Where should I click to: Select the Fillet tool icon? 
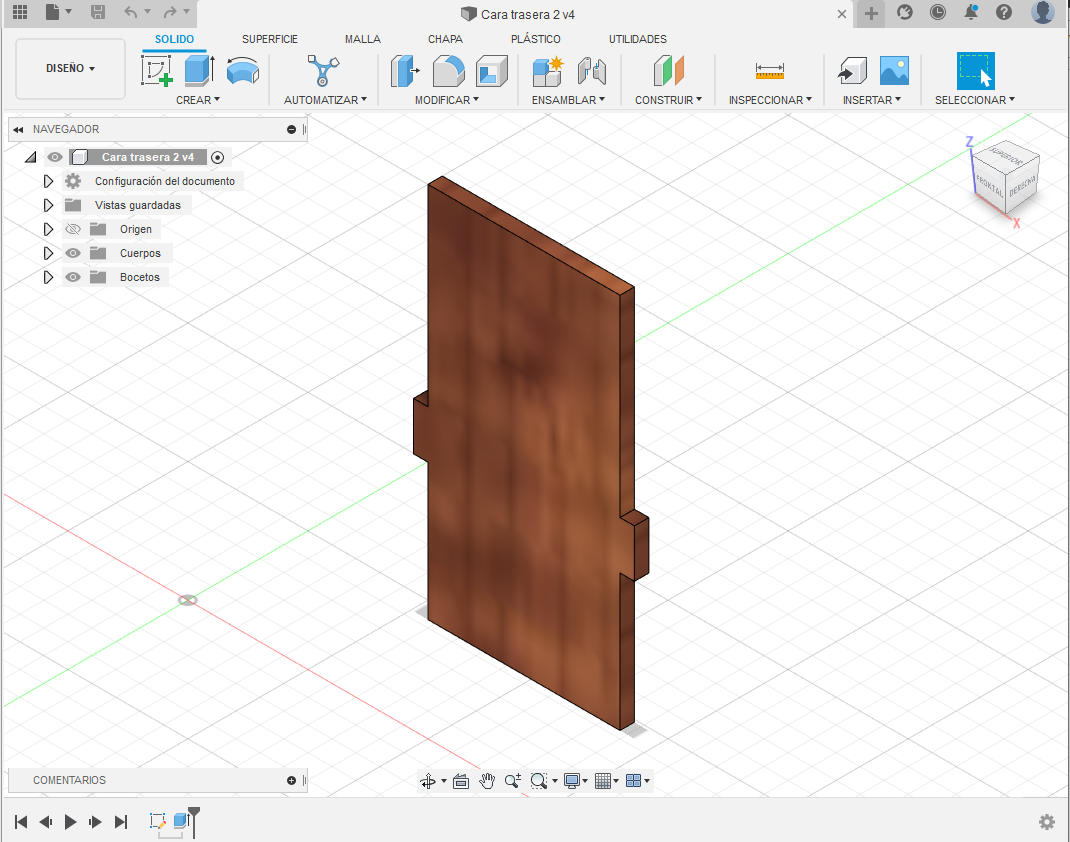[448, 71]
